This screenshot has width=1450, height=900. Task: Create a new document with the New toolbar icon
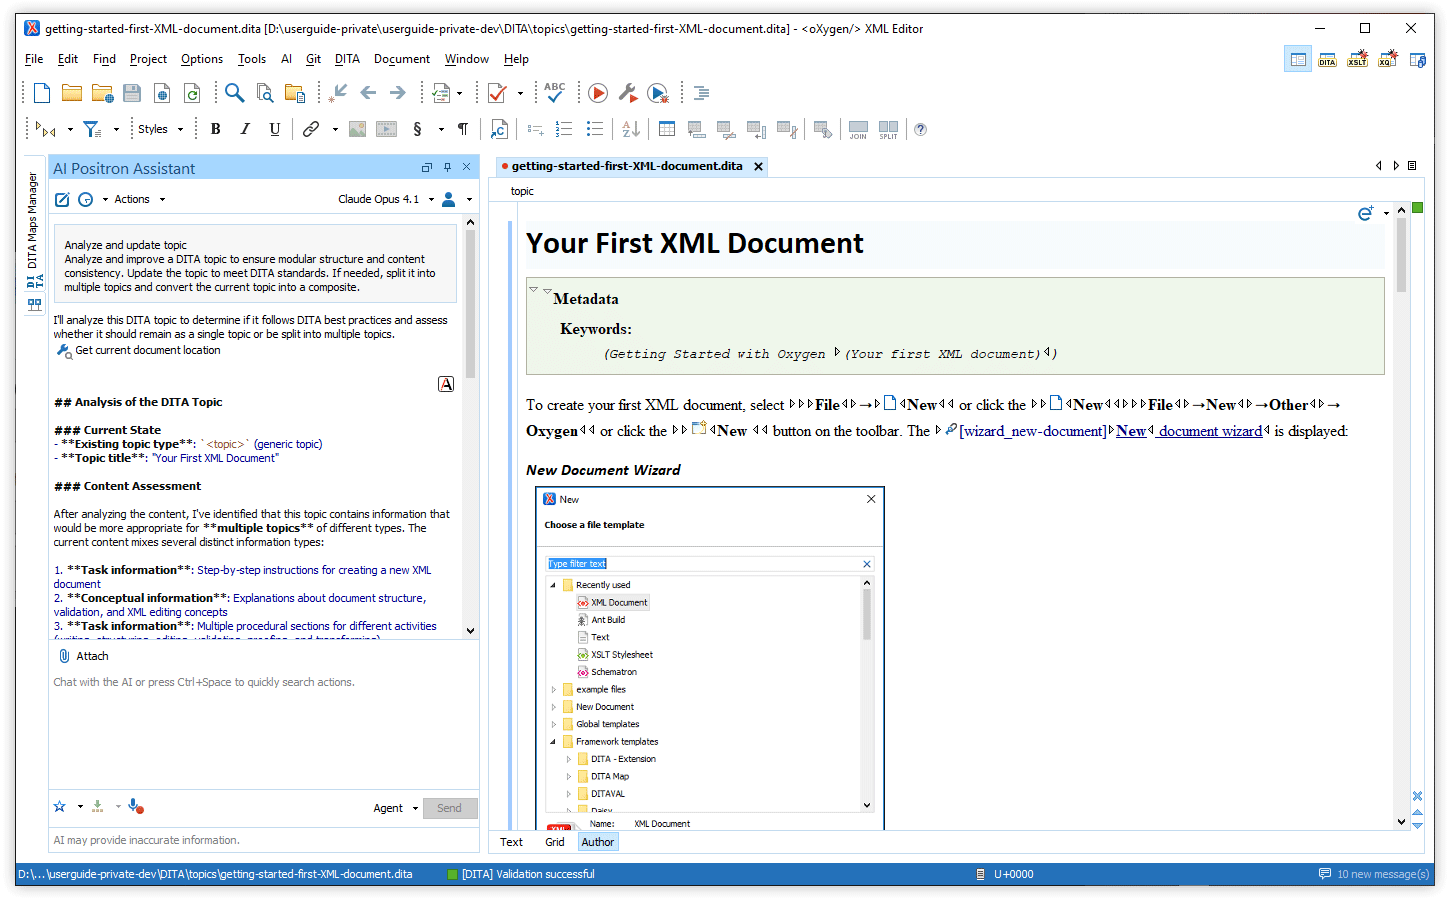pyautogui.click(x=42, y=93)
